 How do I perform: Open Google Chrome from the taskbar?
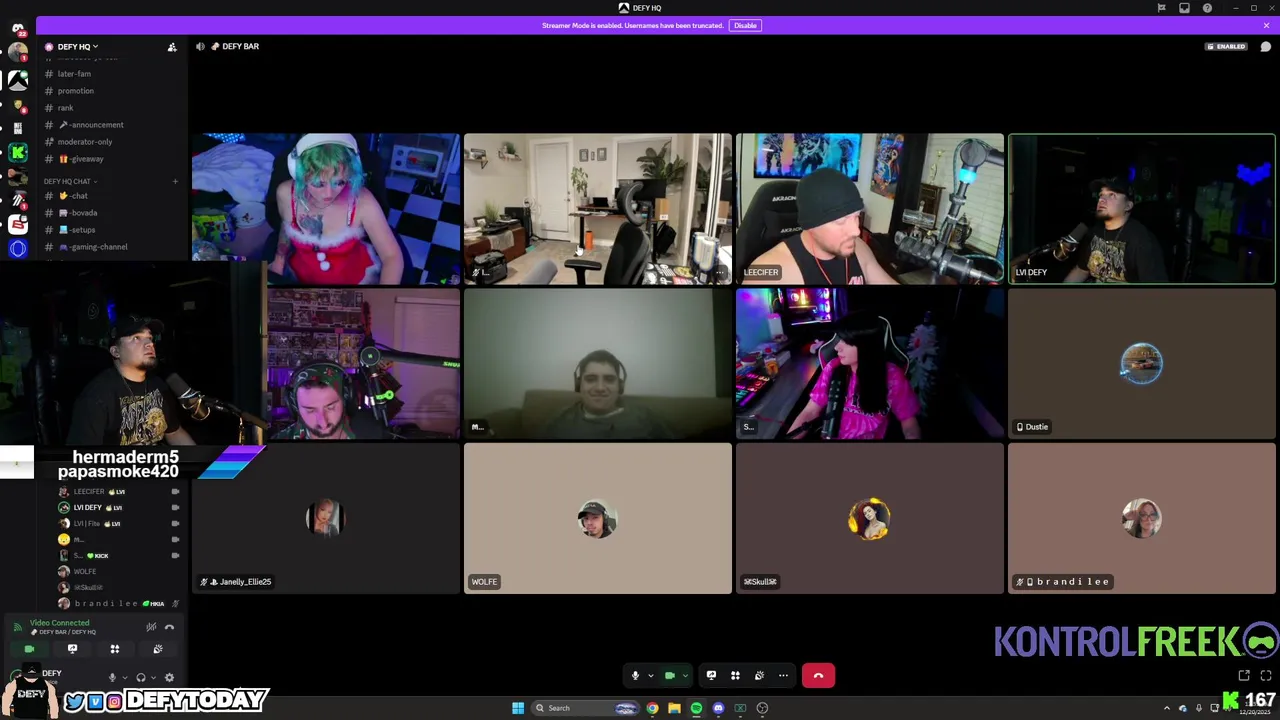pos(652,708)
